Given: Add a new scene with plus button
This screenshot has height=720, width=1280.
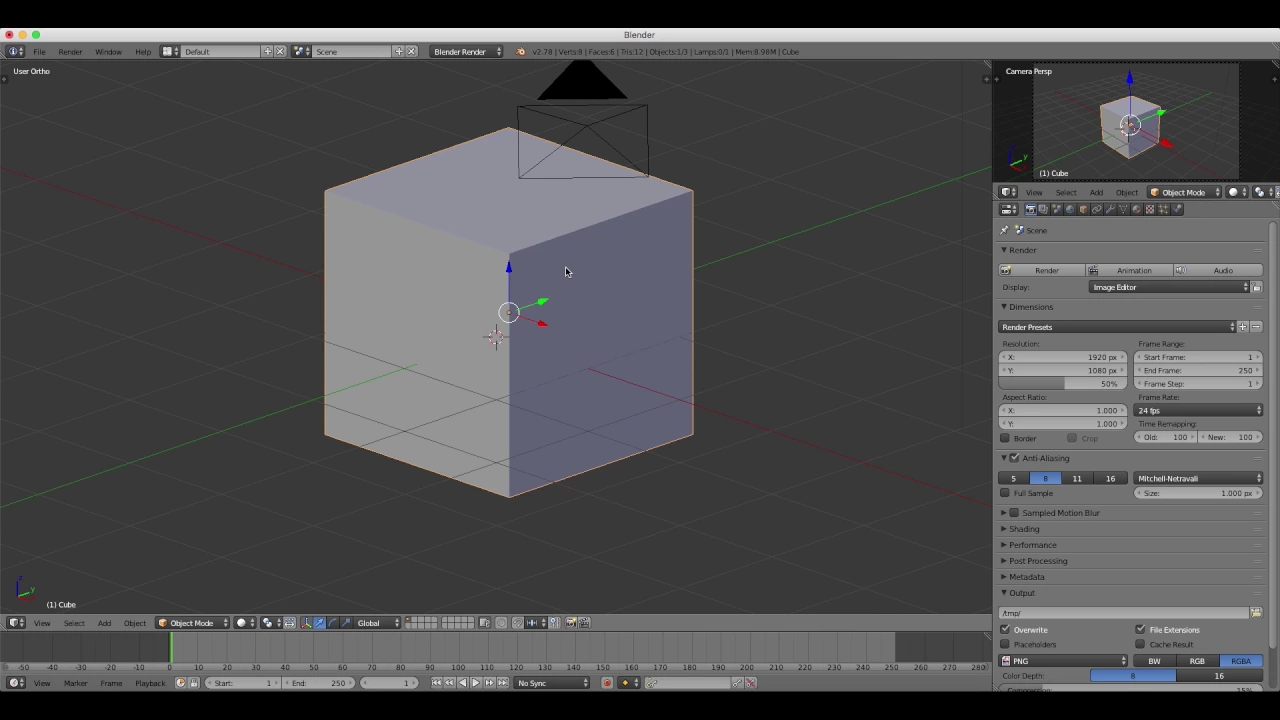Looking at the screenshot, I should [x=398, y=51].
